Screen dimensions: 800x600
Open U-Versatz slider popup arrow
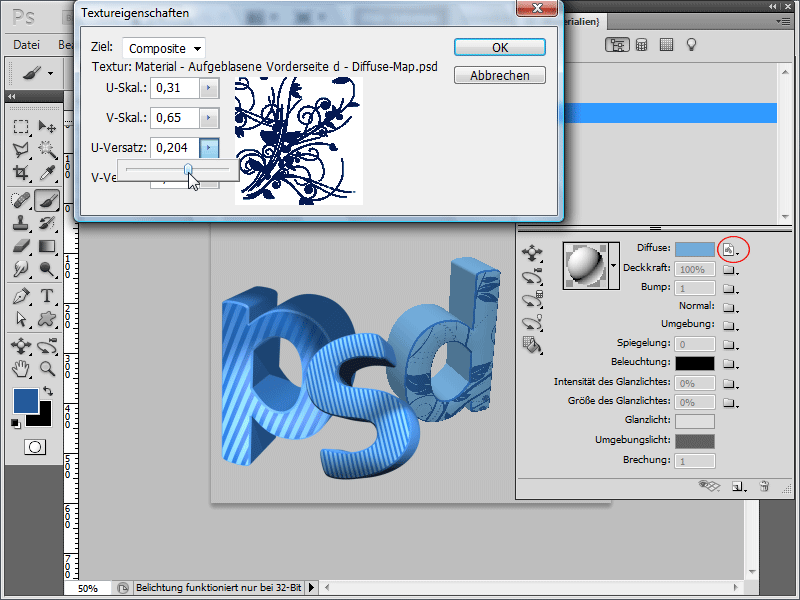click(209, 148)
